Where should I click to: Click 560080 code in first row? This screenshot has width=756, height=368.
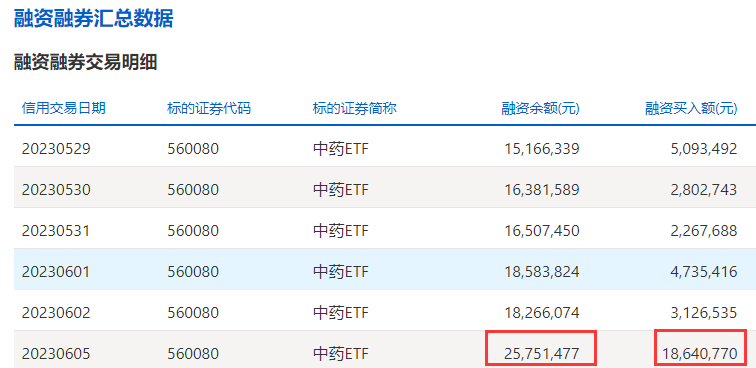pyautogui.click(x=193, y=149)
